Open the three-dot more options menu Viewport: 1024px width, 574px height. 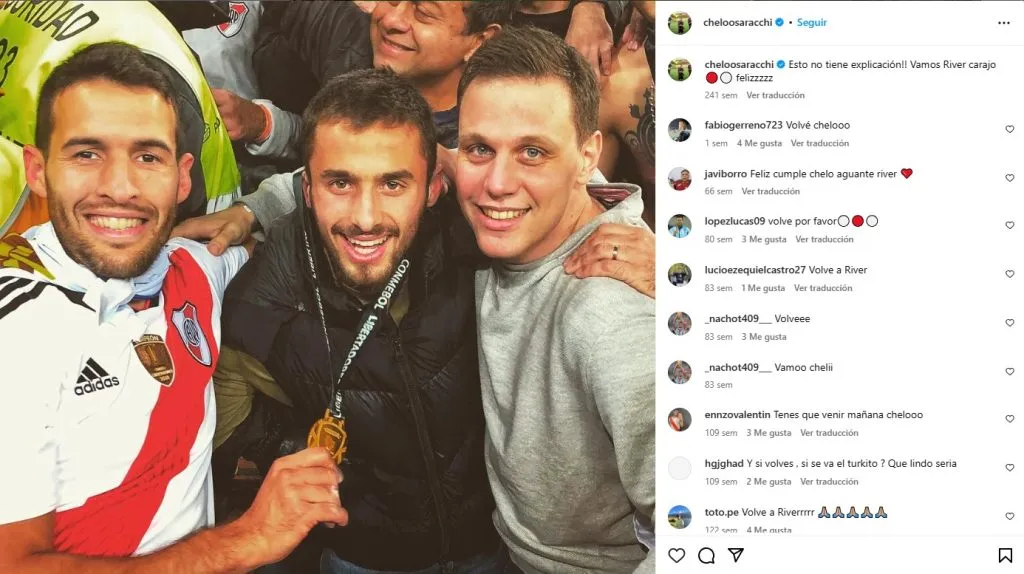1004,23
